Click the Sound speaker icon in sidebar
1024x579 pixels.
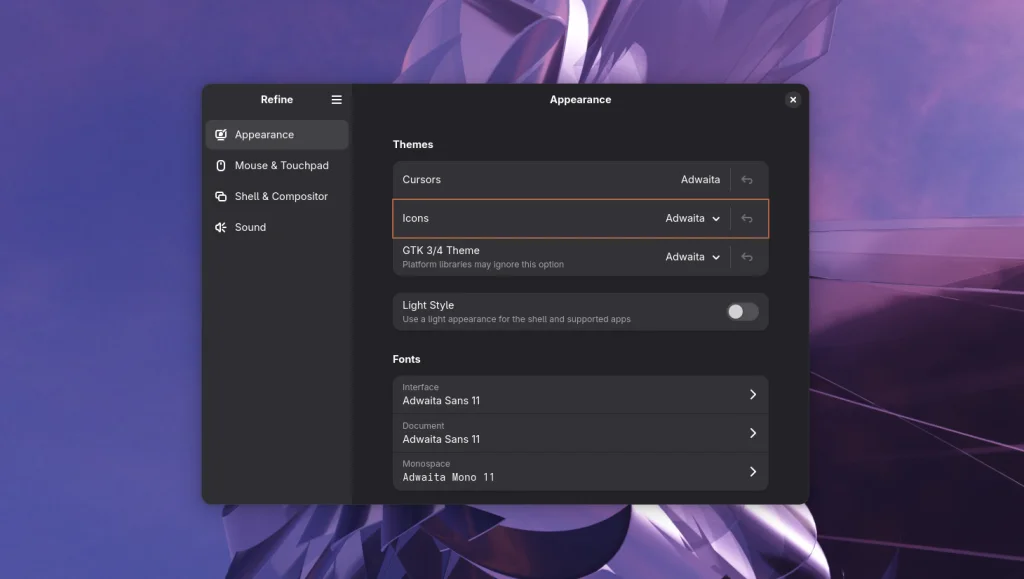pyautogui.click(x=221, y=227)
